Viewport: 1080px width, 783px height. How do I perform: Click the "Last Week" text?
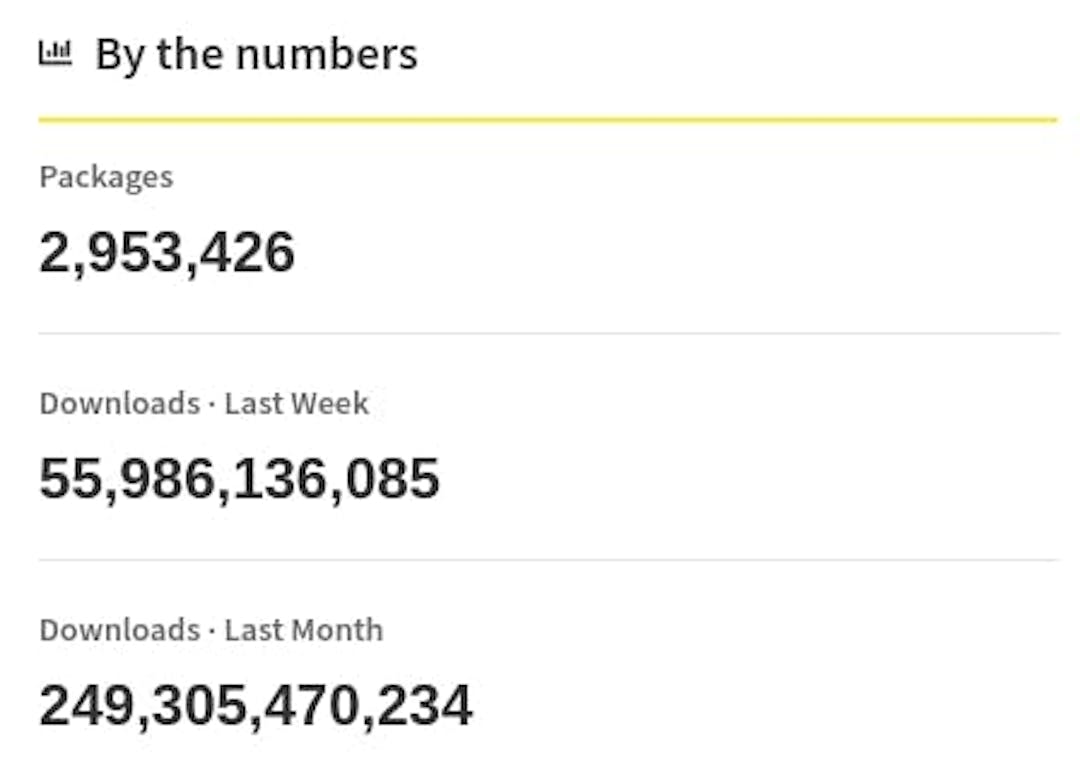coord(297,404)
